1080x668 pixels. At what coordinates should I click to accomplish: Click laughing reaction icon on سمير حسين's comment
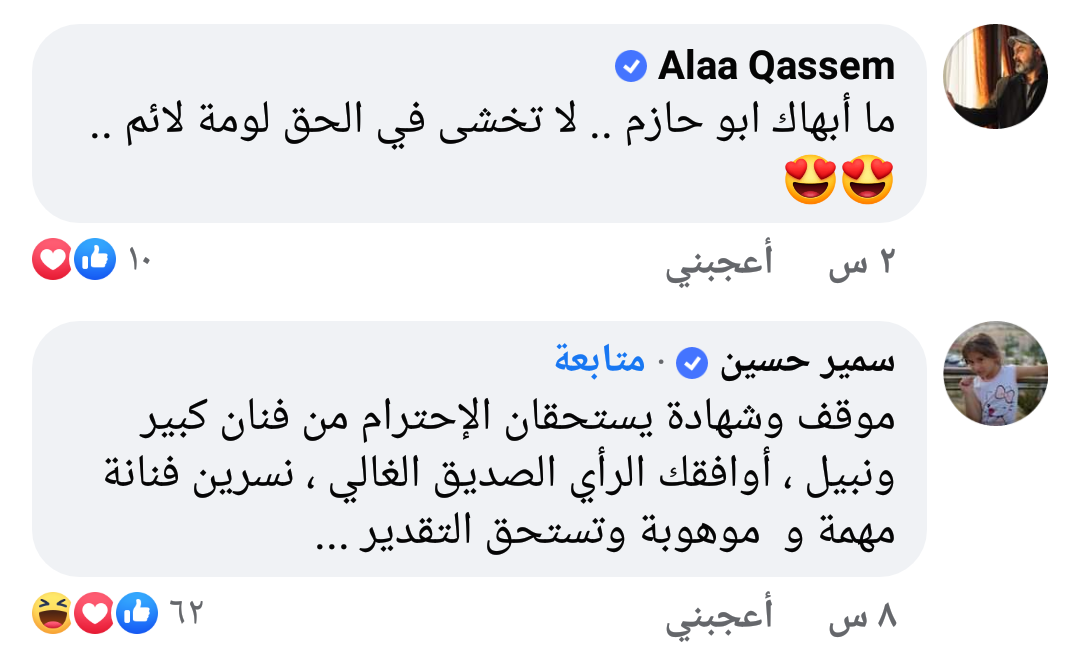[x=52, y=612]
